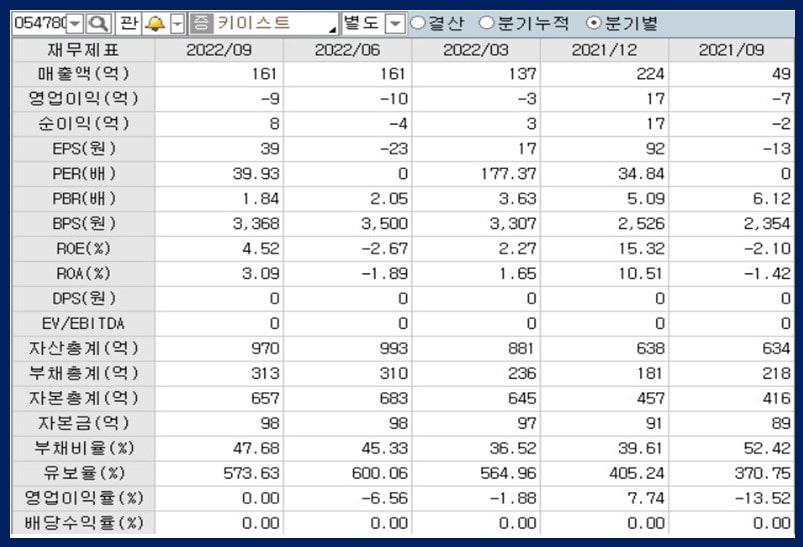
Task: Click the ROE(%) row label
Action: [83, 249]
